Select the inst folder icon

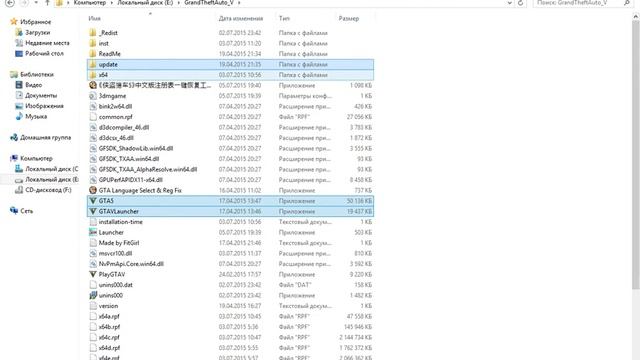[93, 43]
